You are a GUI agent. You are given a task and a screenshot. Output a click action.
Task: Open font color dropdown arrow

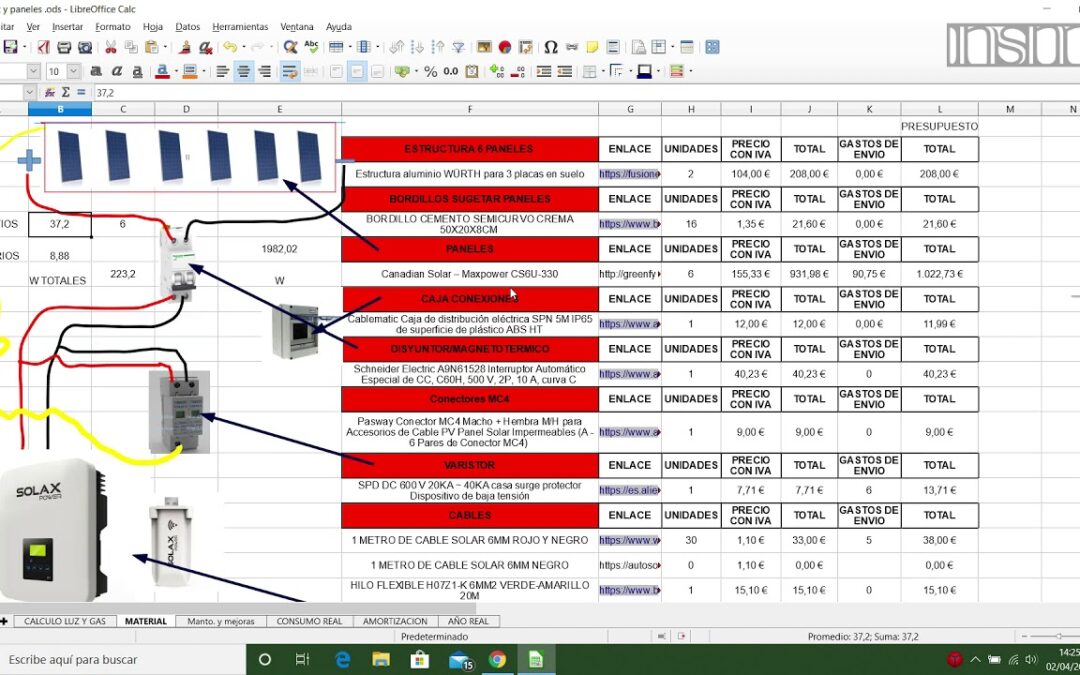tap(175, 71)
